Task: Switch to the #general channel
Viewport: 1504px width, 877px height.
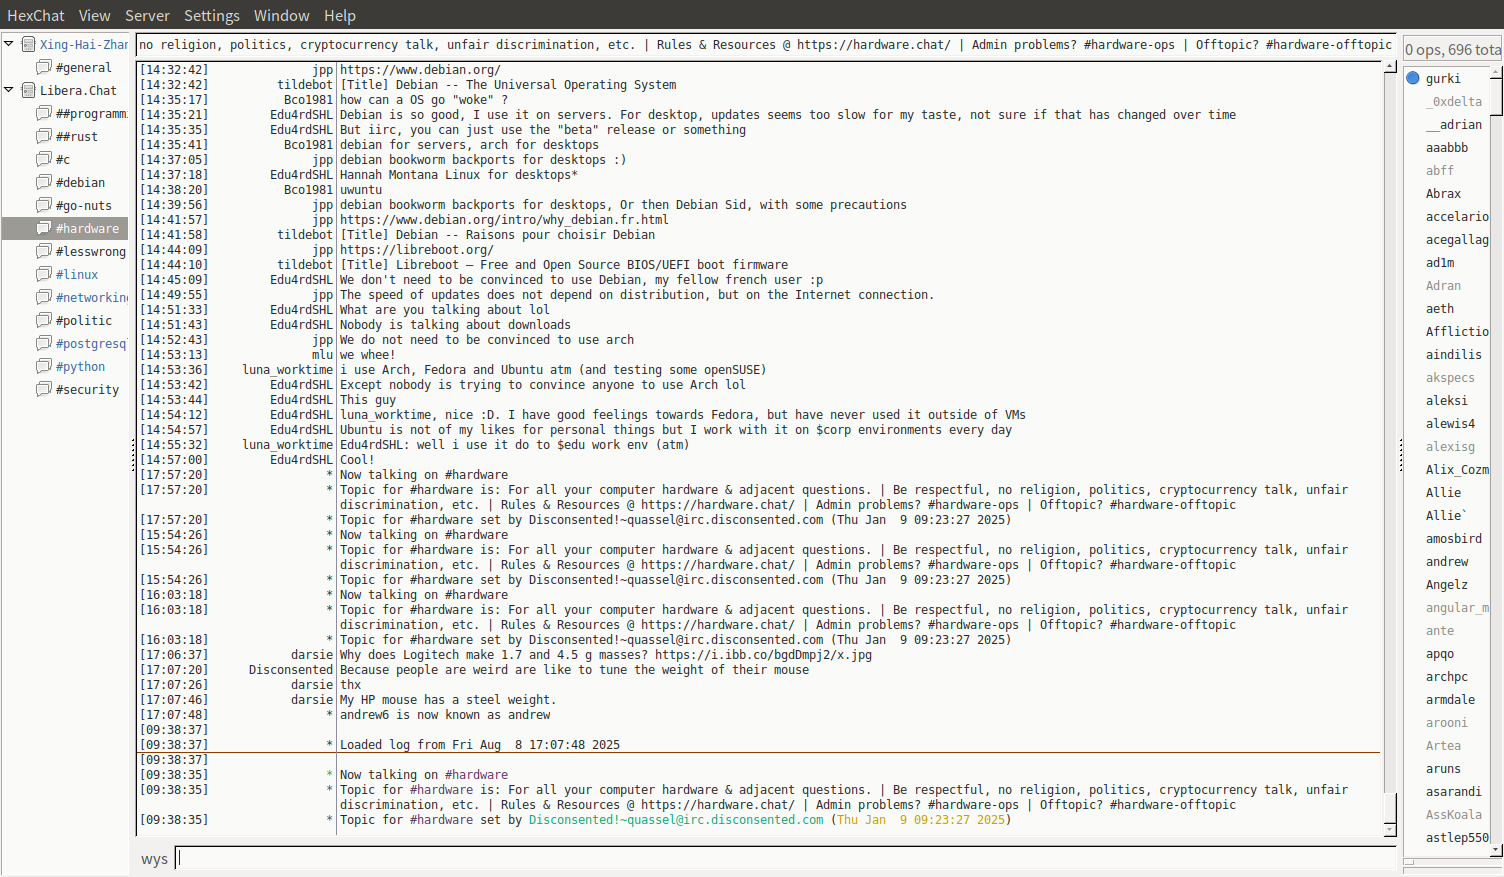Action: pyautogui.click(x=84, y=67)
